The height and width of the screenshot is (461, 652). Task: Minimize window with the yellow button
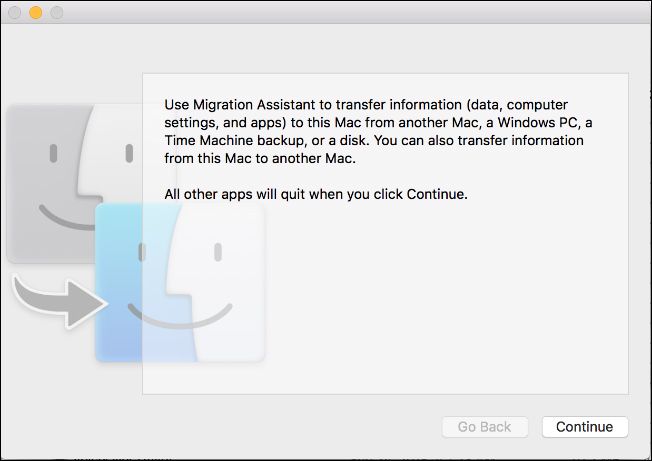(x=35, y=12)
